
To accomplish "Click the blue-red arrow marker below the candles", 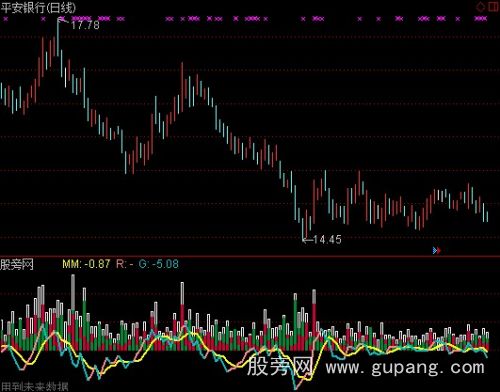I will [437, 250].
